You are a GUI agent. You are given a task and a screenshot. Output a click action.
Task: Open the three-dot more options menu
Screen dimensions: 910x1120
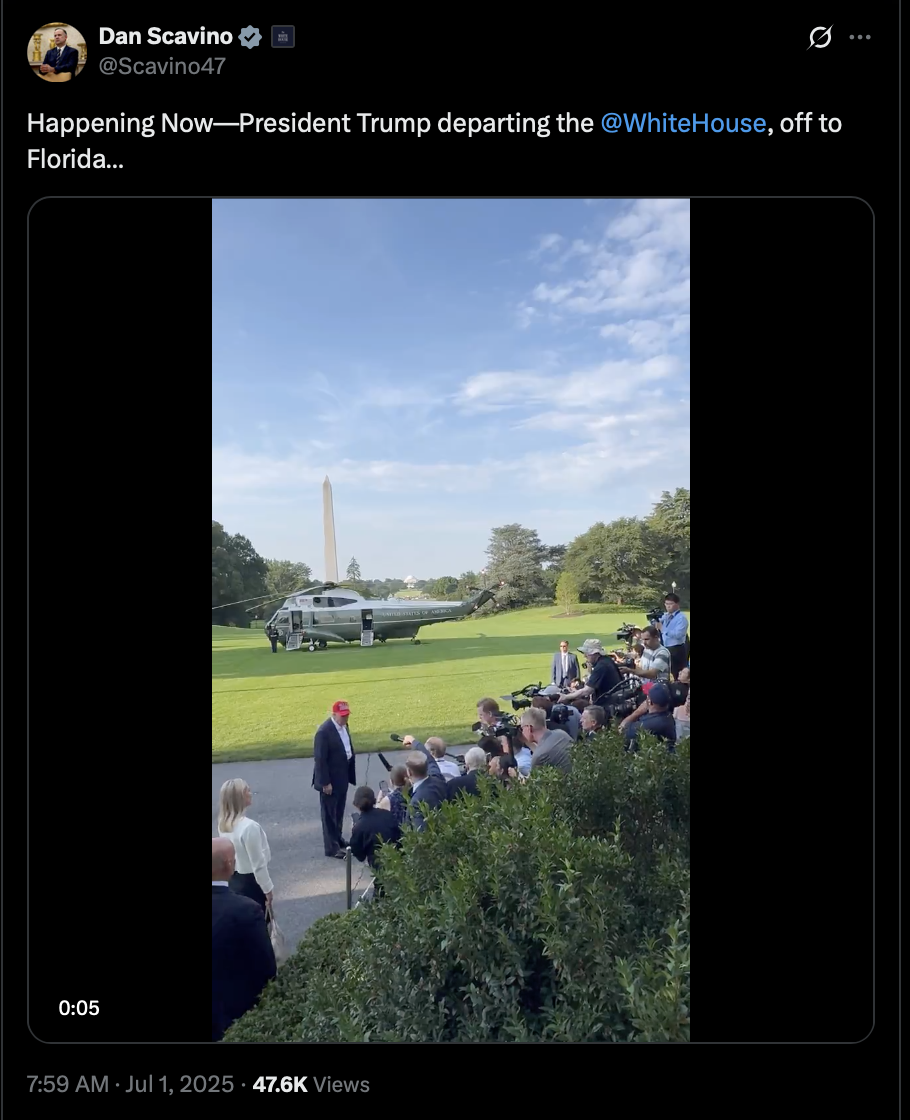coord(860,37)
